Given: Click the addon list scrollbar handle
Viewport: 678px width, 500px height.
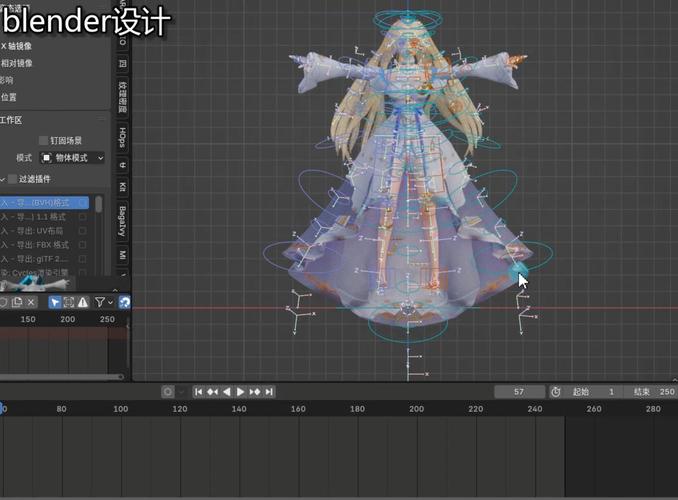Looking at the screenshot, I should (99, 204).
